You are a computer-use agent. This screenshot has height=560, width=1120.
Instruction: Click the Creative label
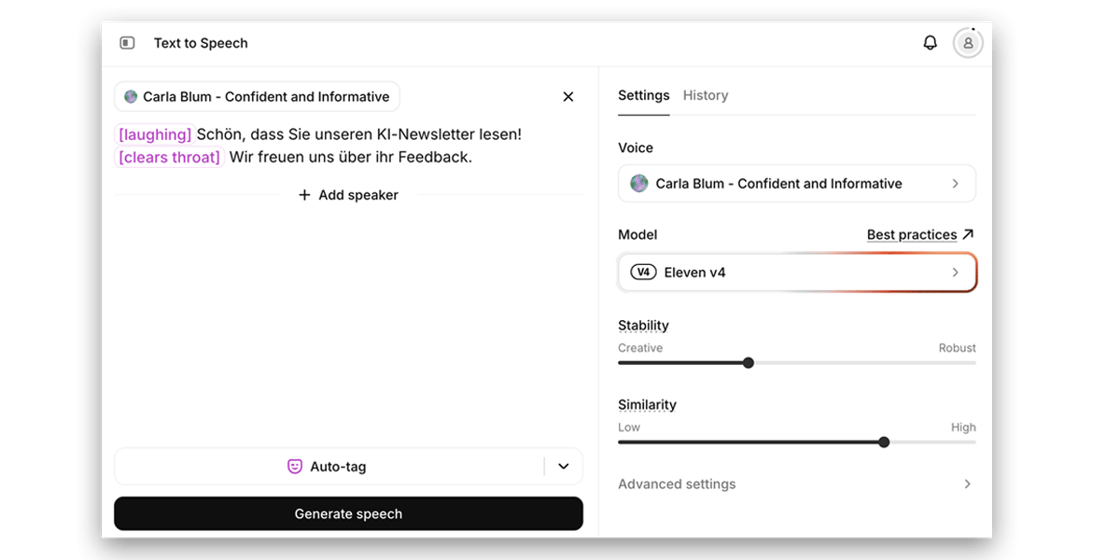[x=640, y=348]
